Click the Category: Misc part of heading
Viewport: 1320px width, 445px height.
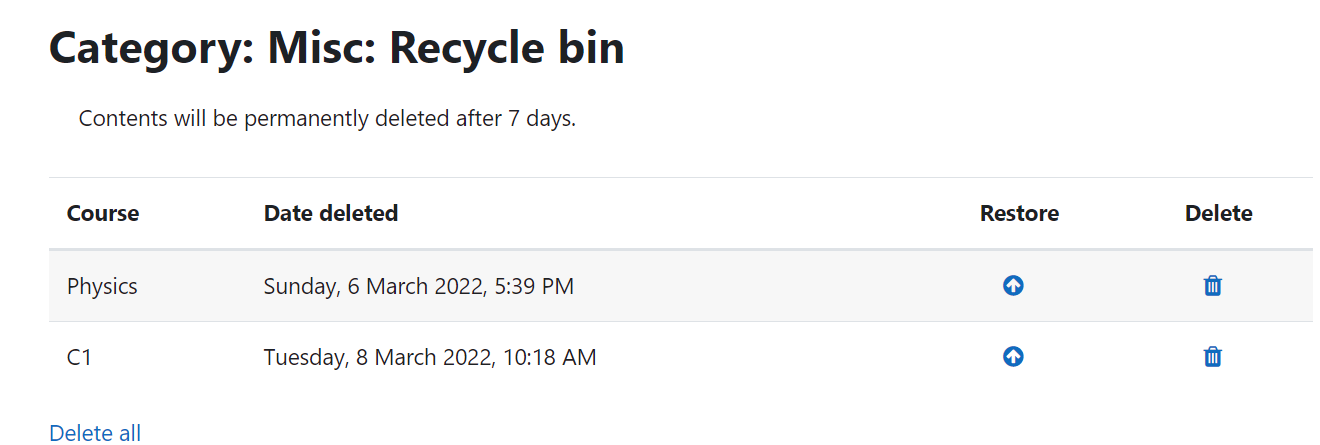coord(211,47)
